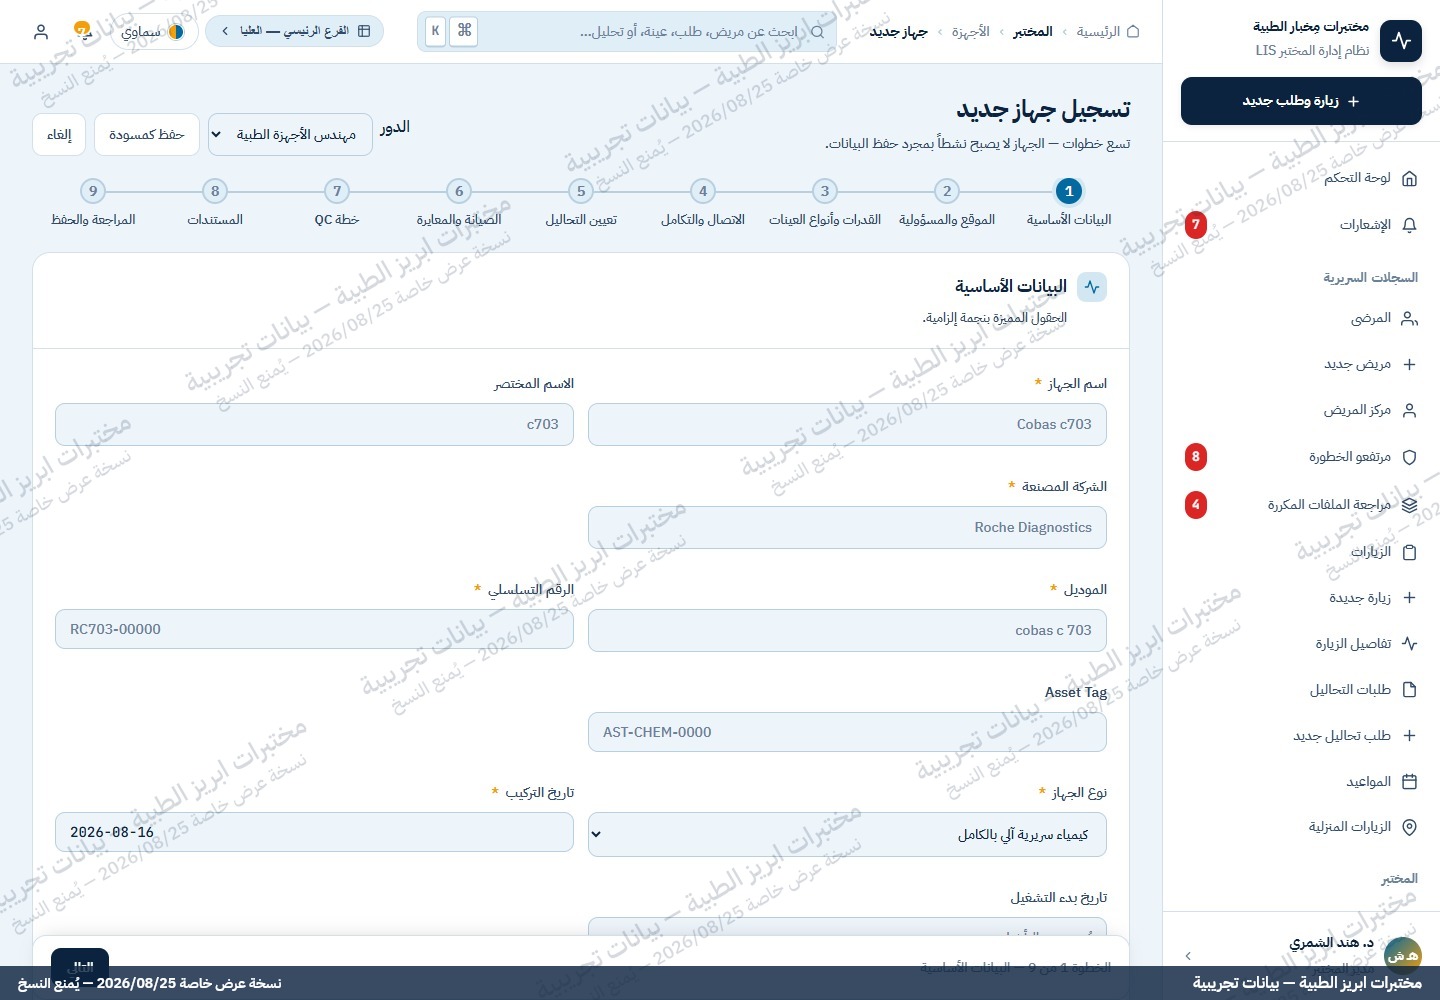
Task: Click the clipboard icon beside الزيارات
Action: pos(1410,552)
